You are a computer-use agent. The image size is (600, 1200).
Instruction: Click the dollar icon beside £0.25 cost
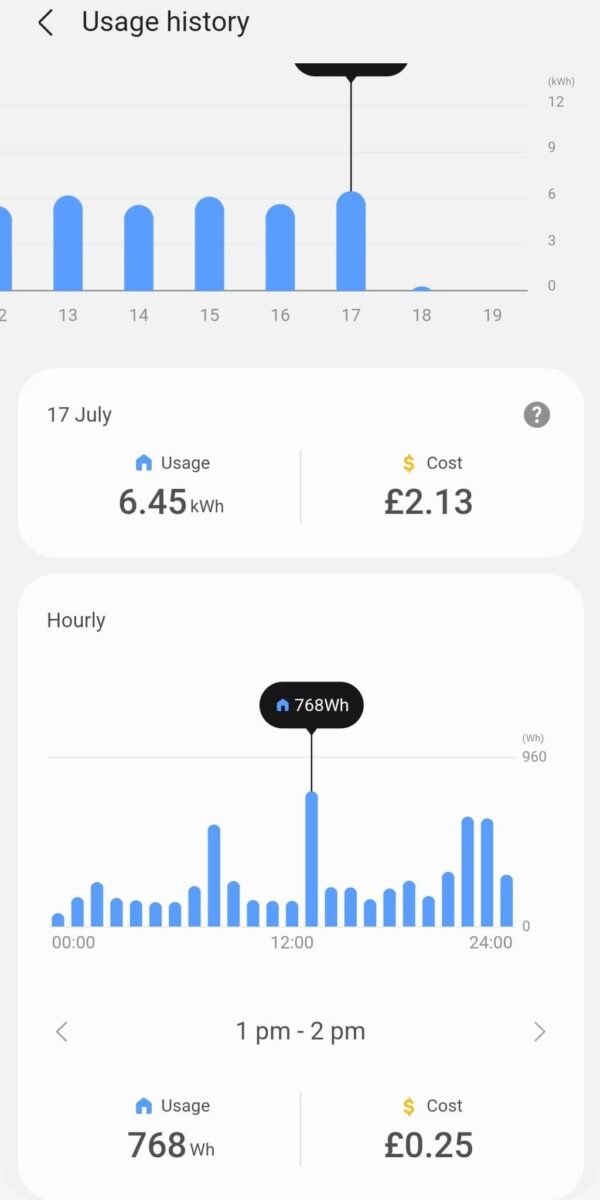[x=406, y=1106]
